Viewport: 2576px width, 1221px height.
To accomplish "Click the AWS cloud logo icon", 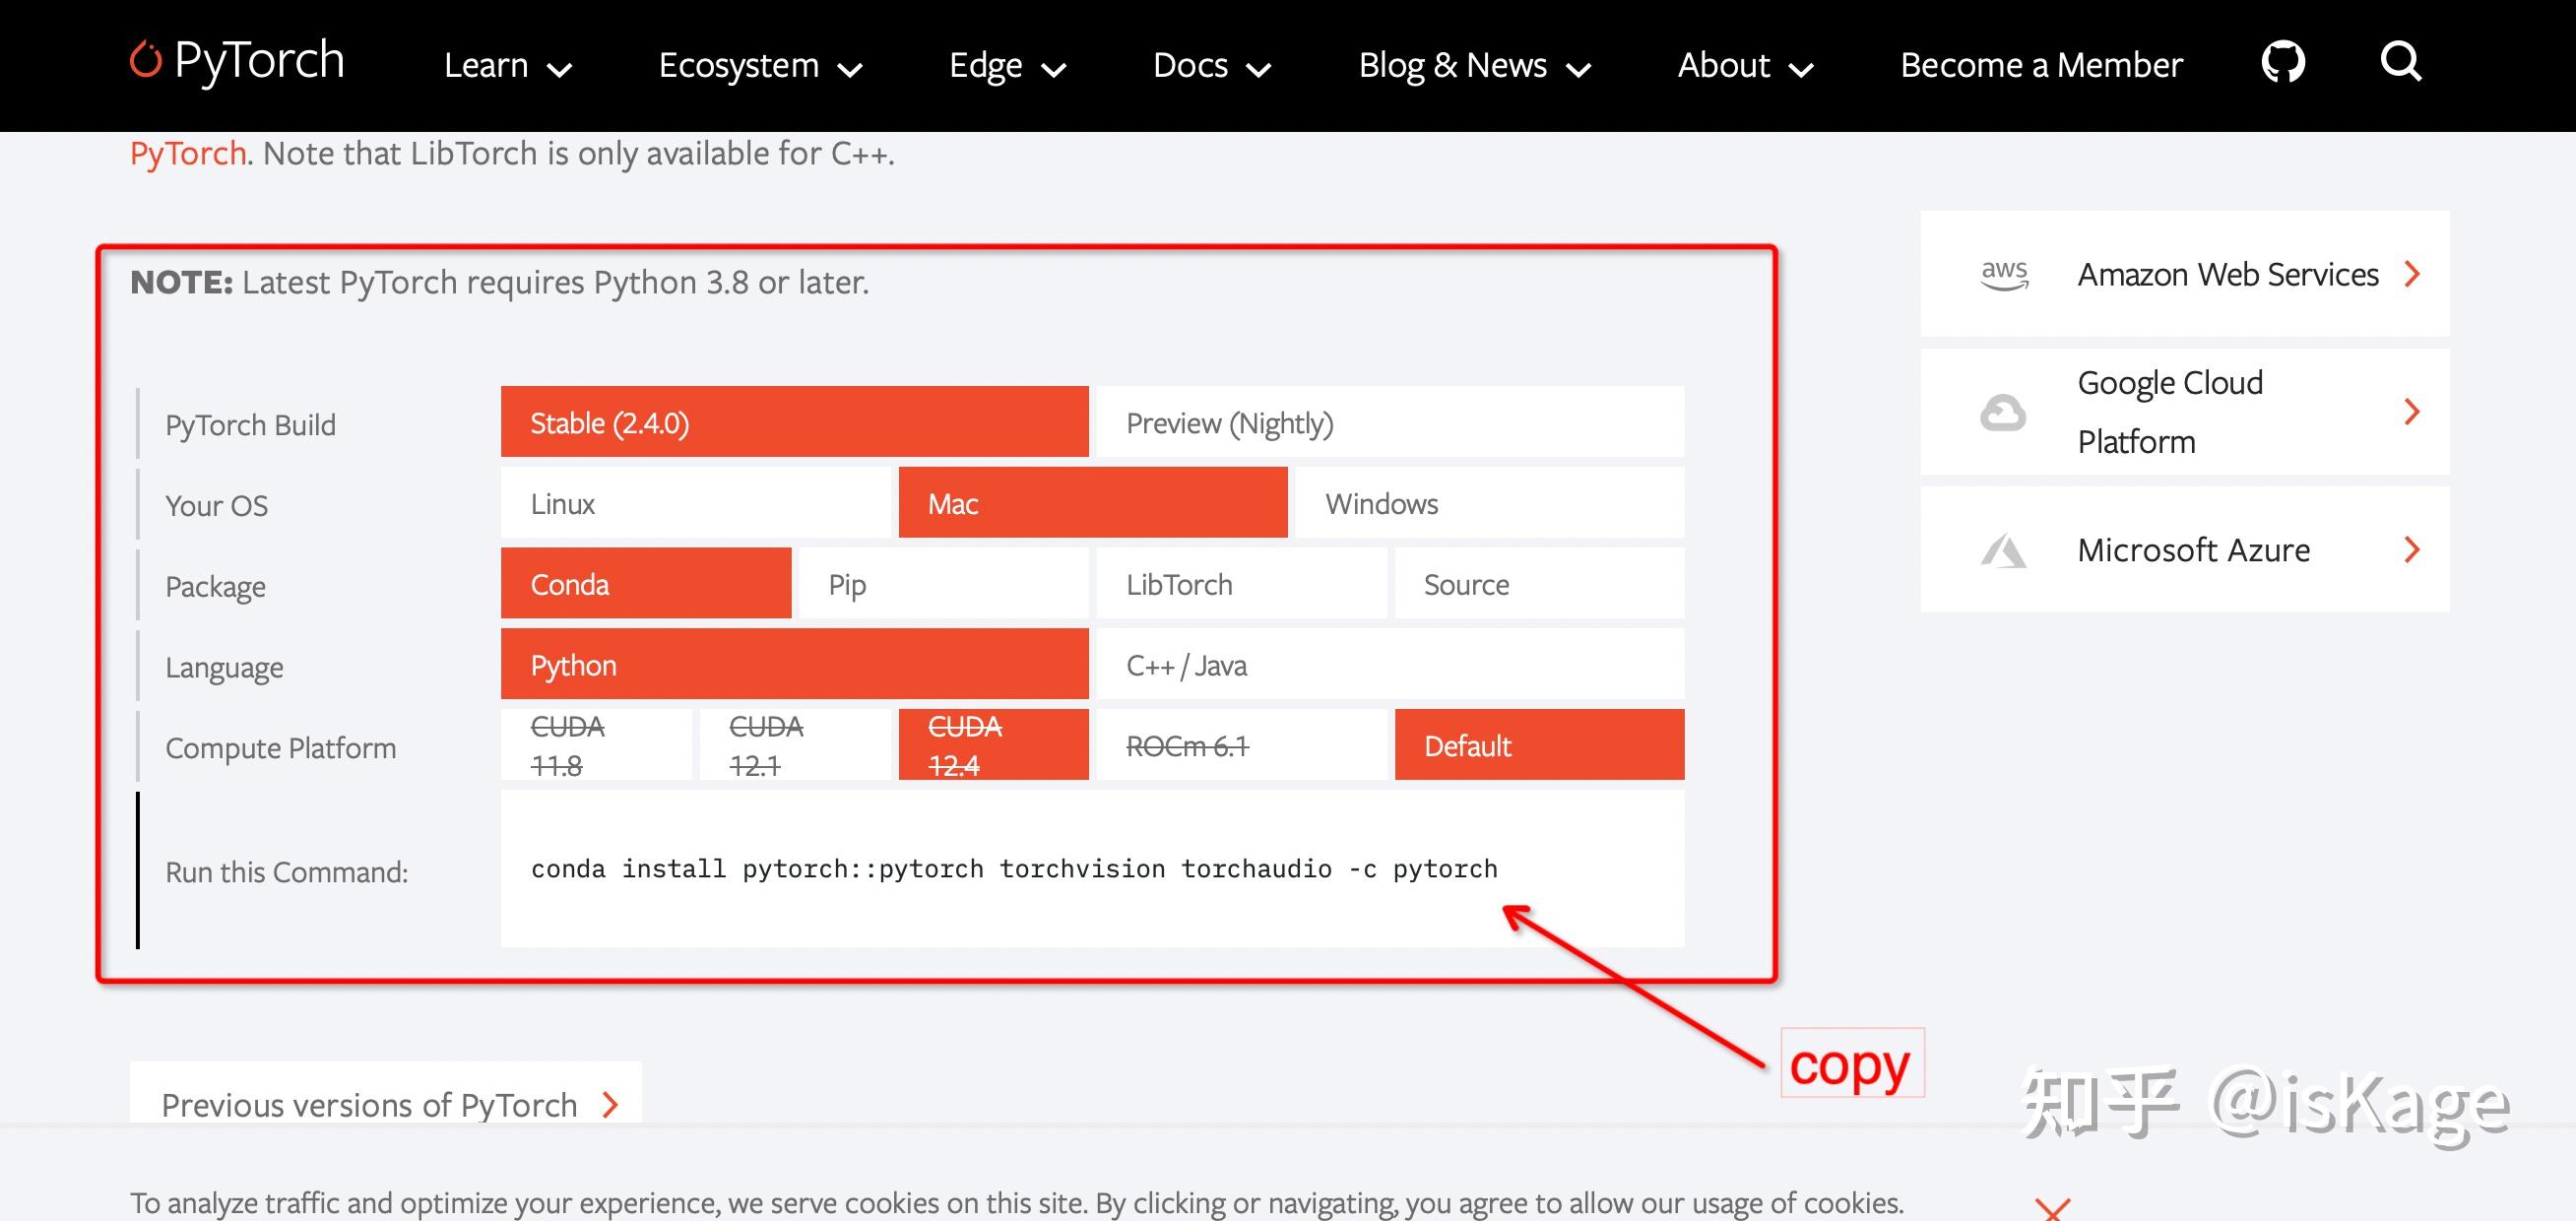I will [2004, 274].
